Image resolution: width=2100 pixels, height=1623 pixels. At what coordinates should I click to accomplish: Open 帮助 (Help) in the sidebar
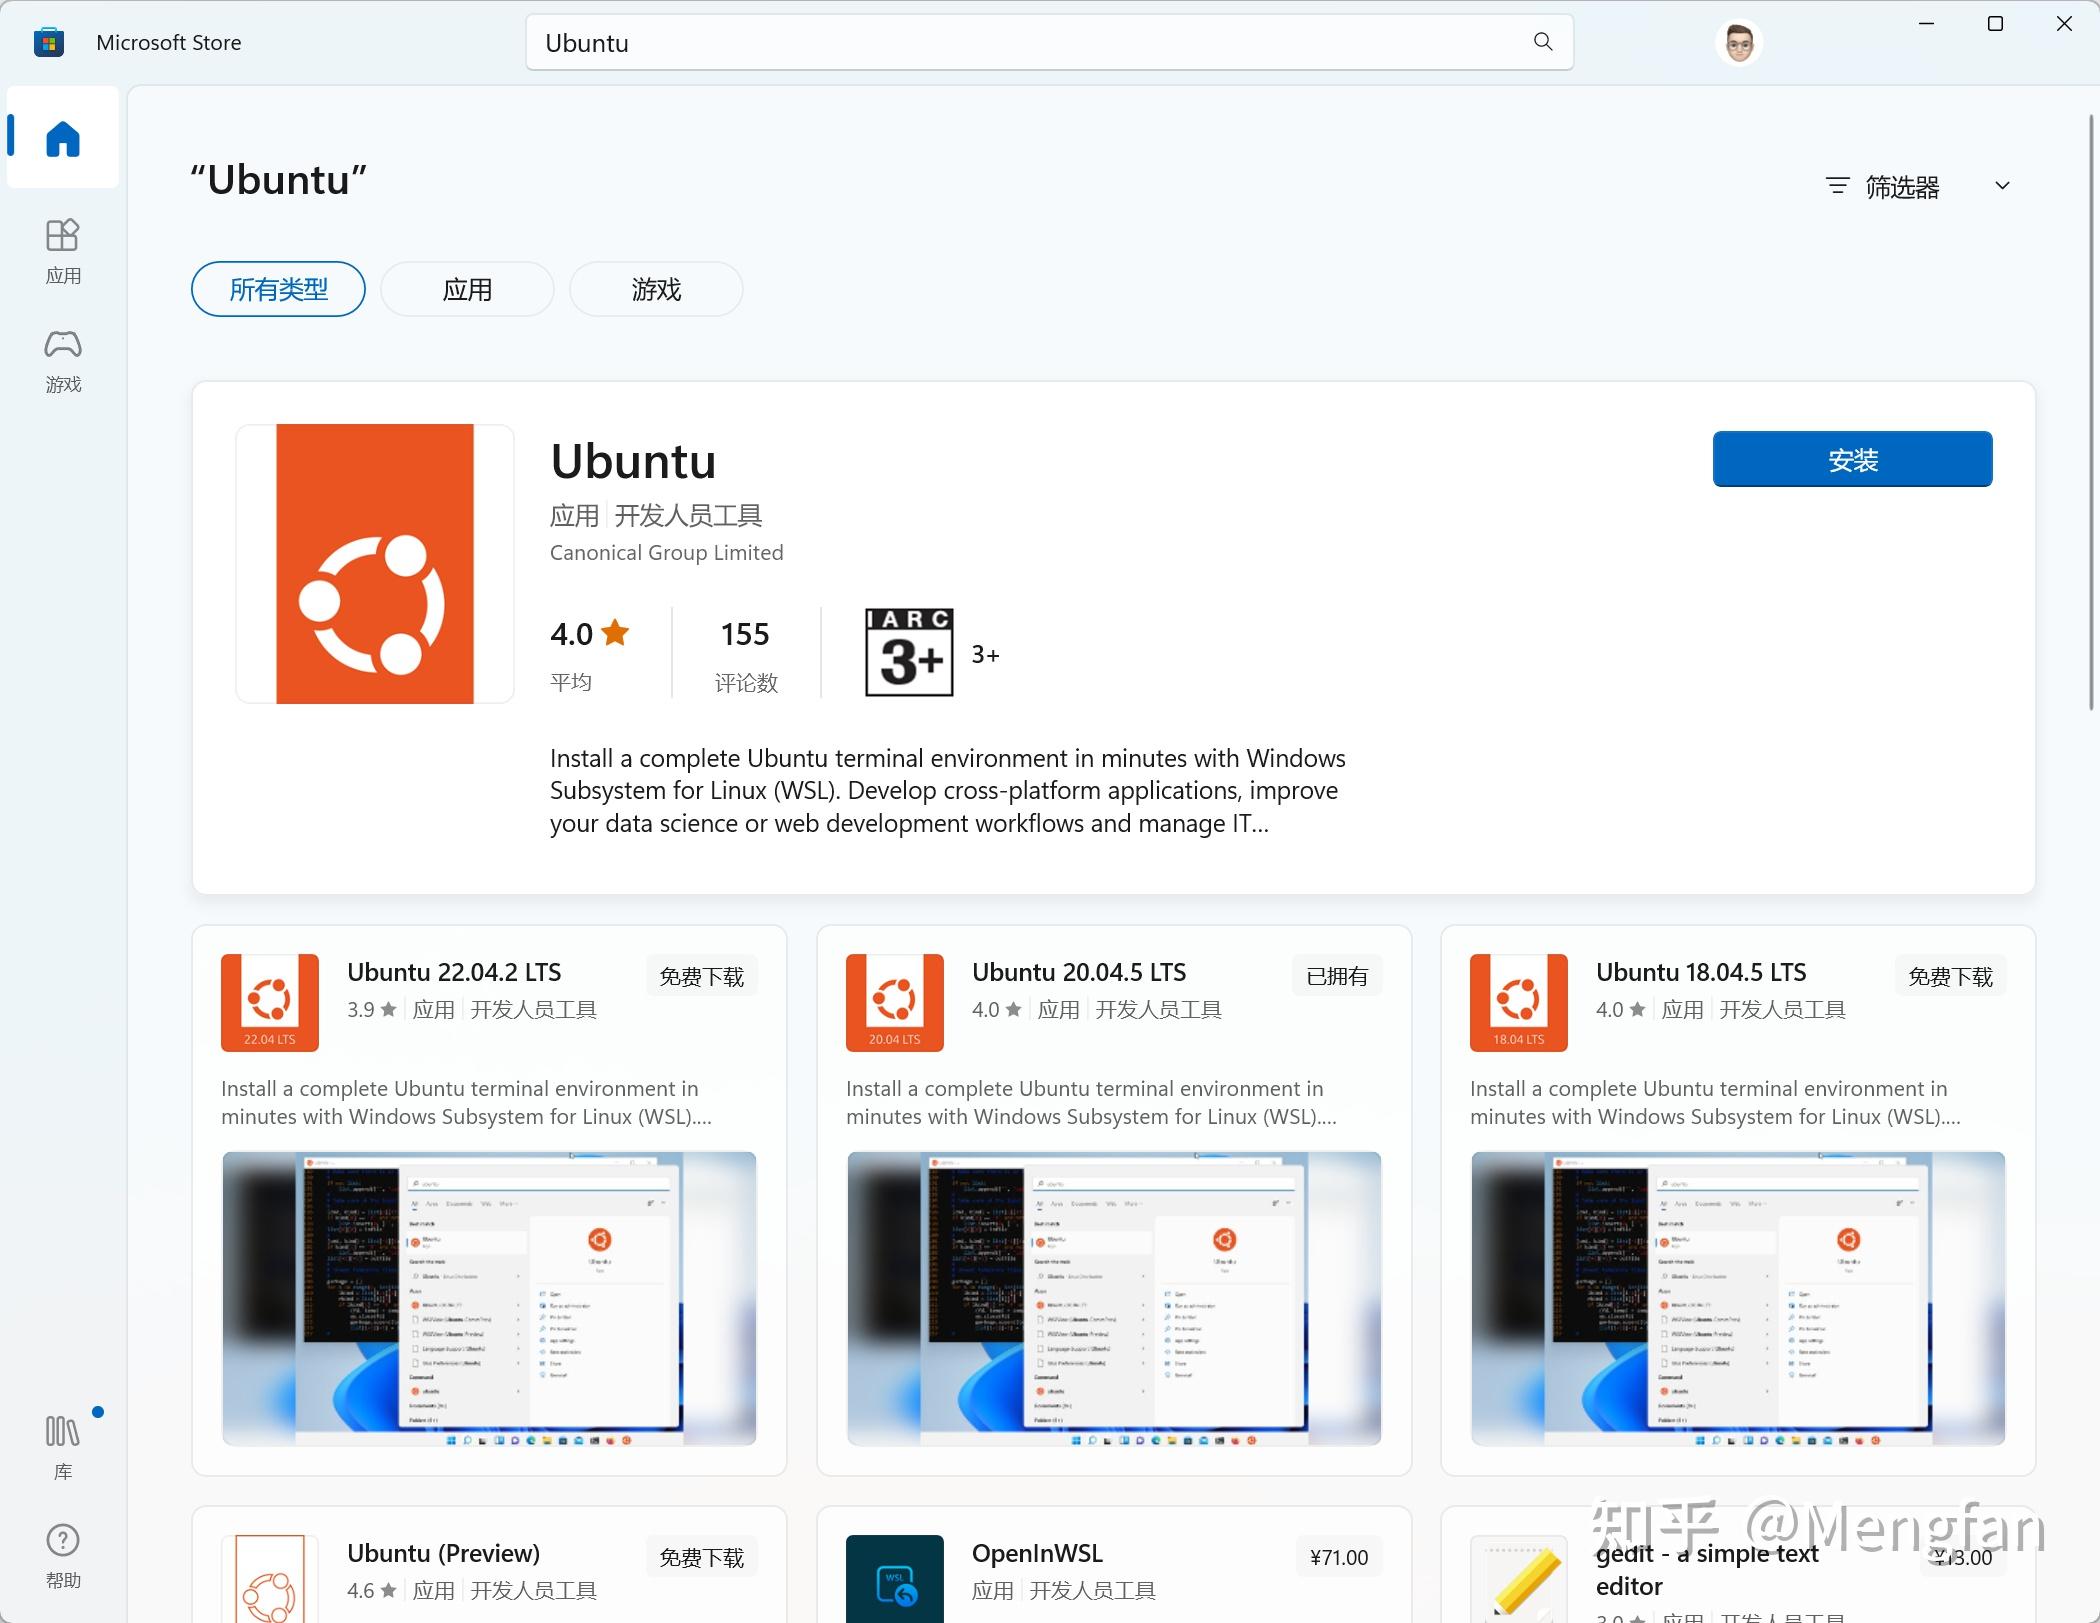63,1556
